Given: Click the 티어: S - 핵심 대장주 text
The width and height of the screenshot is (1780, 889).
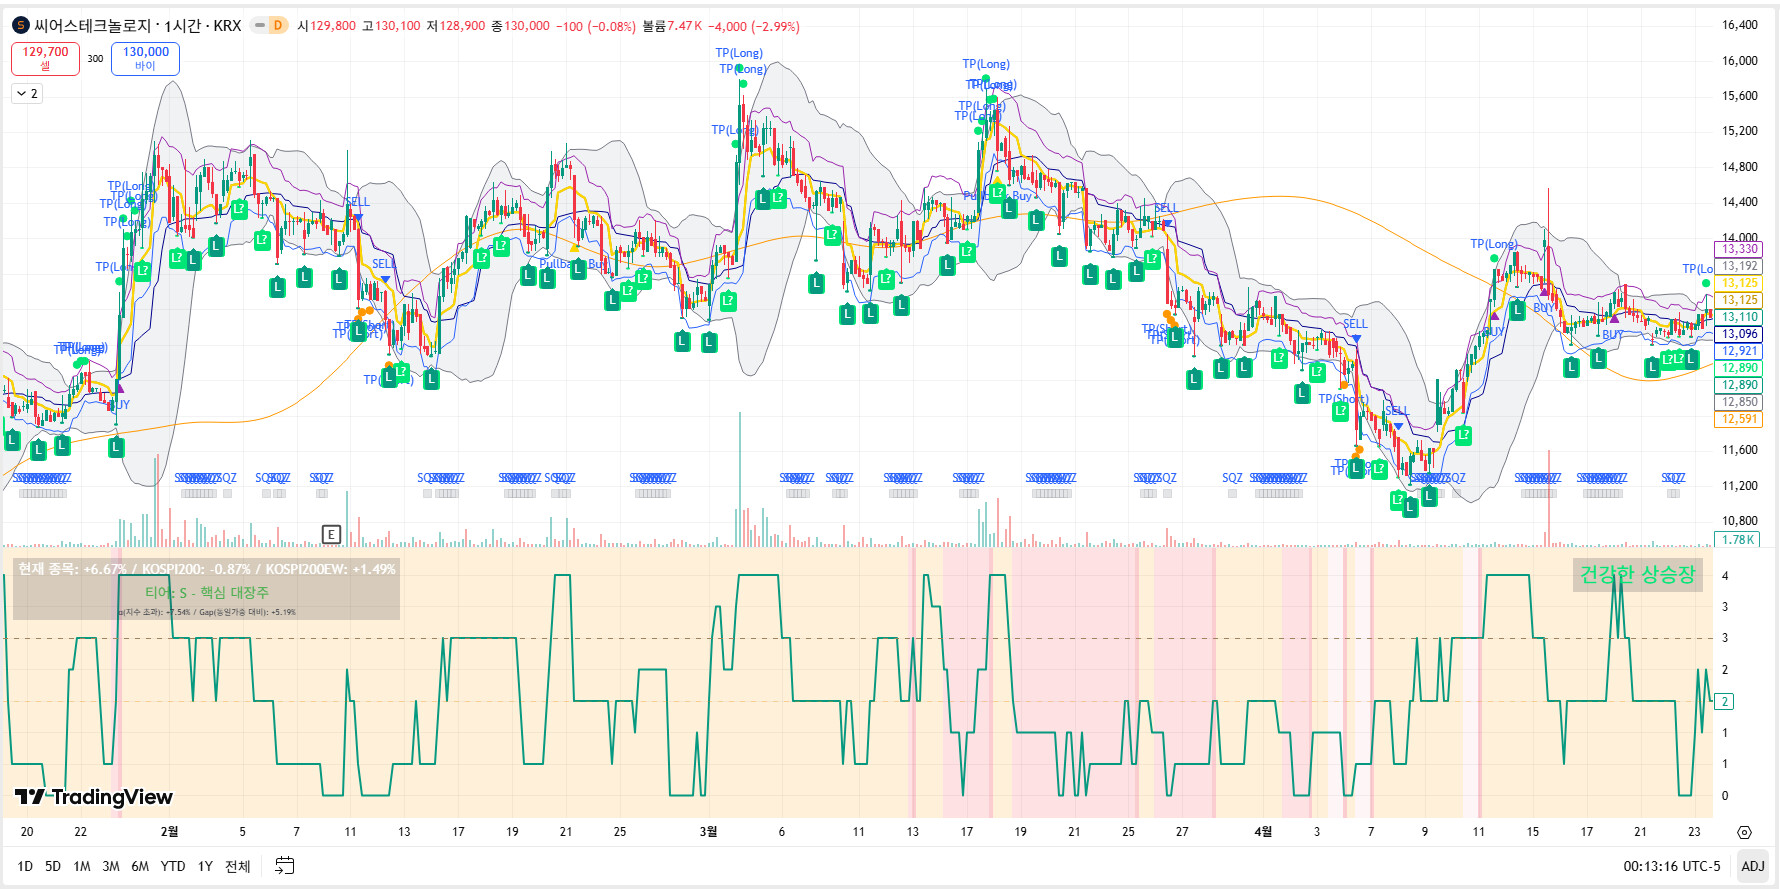Looking at the screenshot, I should pos(207,592).
